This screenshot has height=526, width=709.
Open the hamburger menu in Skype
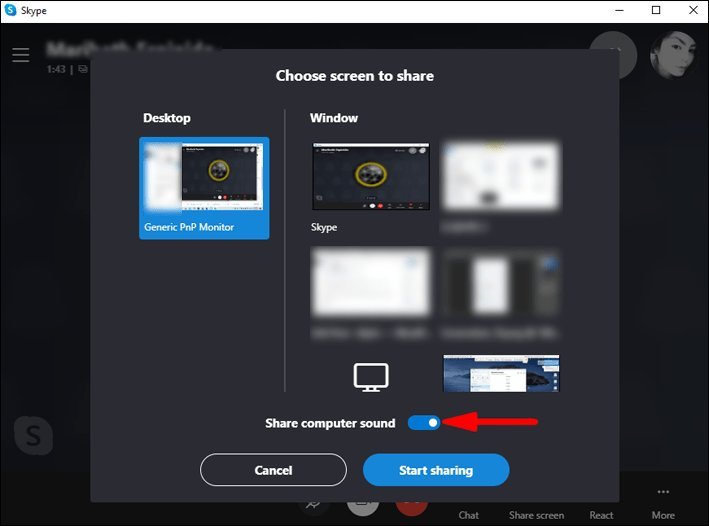21,55
